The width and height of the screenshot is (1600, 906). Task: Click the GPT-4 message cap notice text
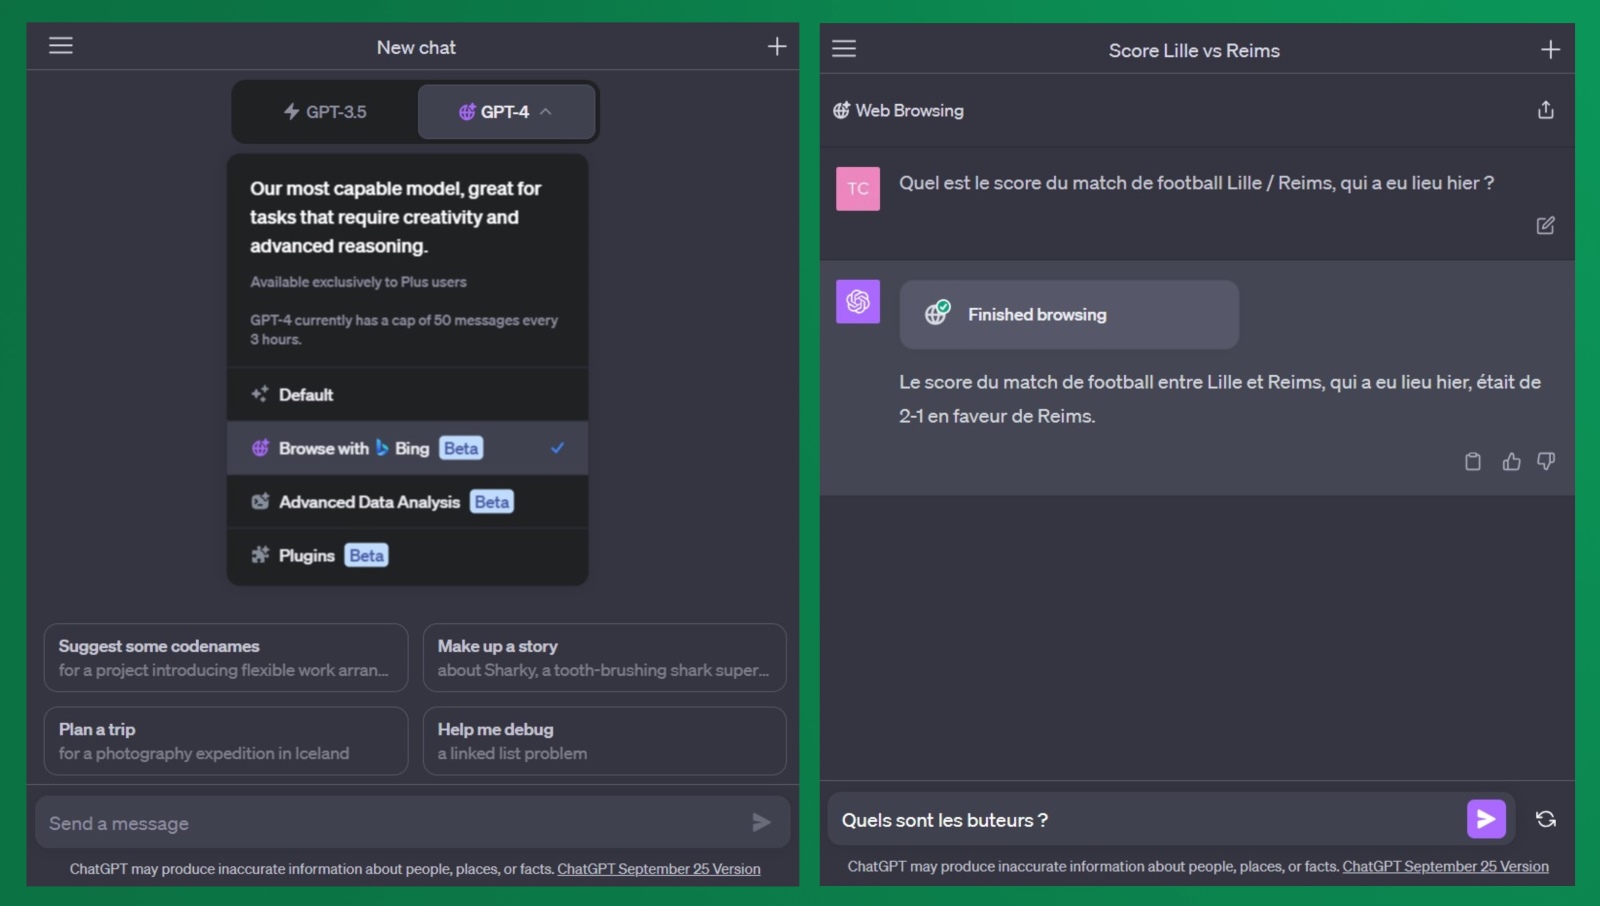click(x=403, y=329)
